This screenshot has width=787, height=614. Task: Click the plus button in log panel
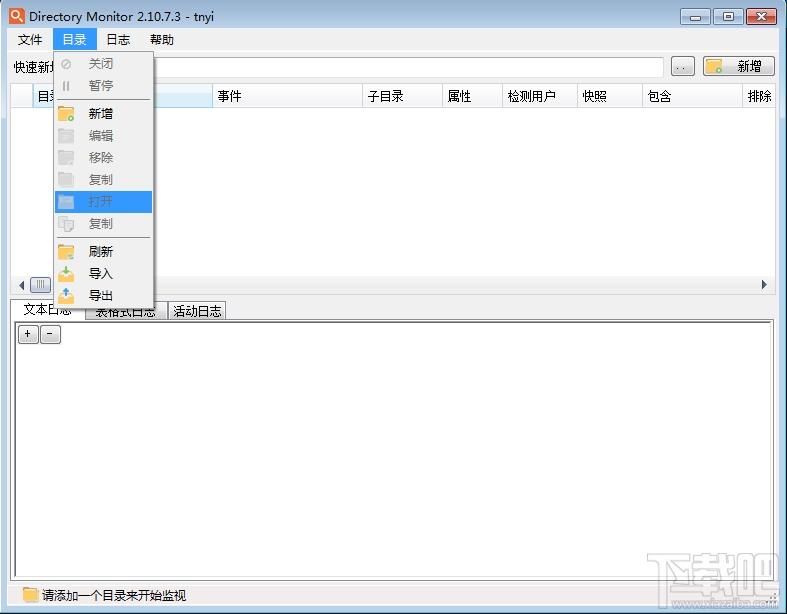pyautogui.click(x=28, y=334)
